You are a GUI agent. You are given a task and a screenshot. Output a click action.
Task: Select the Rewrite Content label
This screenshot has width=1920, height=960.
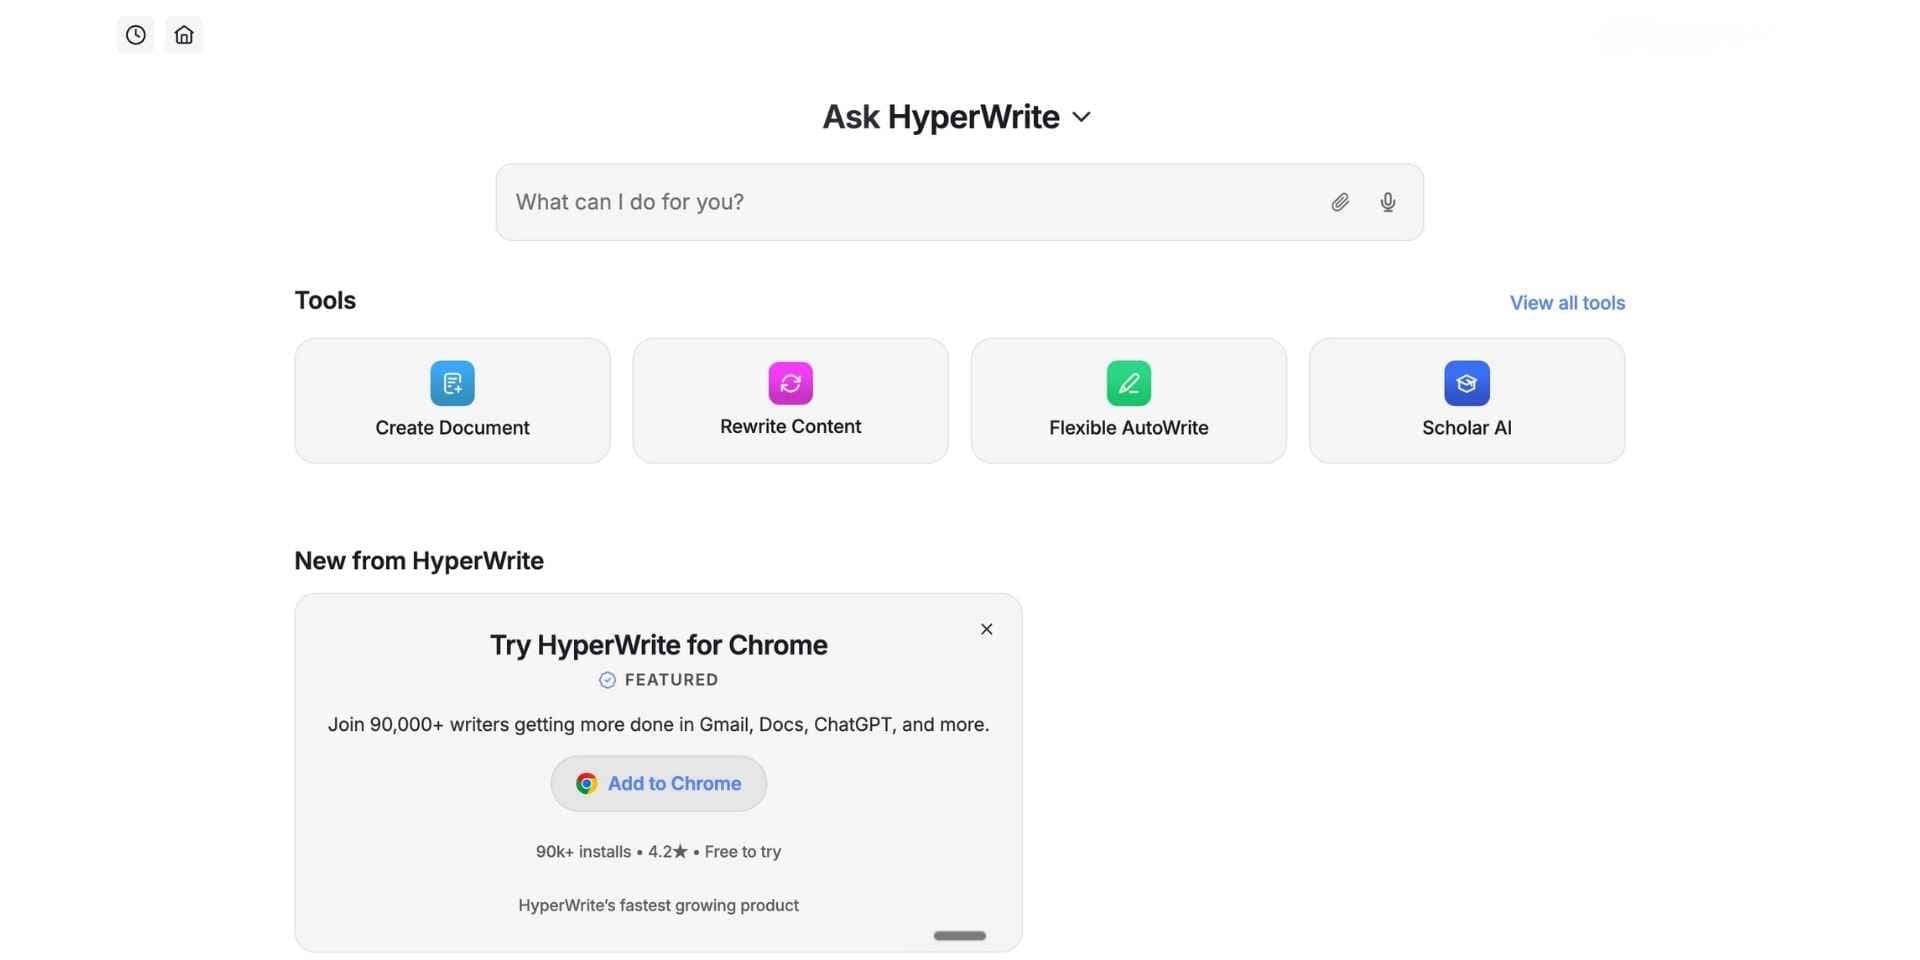(790, 427)
